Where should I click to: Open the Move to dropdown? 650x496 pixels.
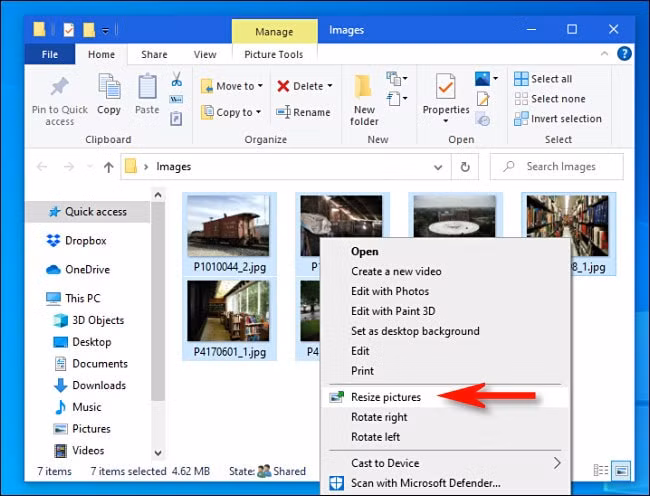pyautogui.click(x=232, y=86)
